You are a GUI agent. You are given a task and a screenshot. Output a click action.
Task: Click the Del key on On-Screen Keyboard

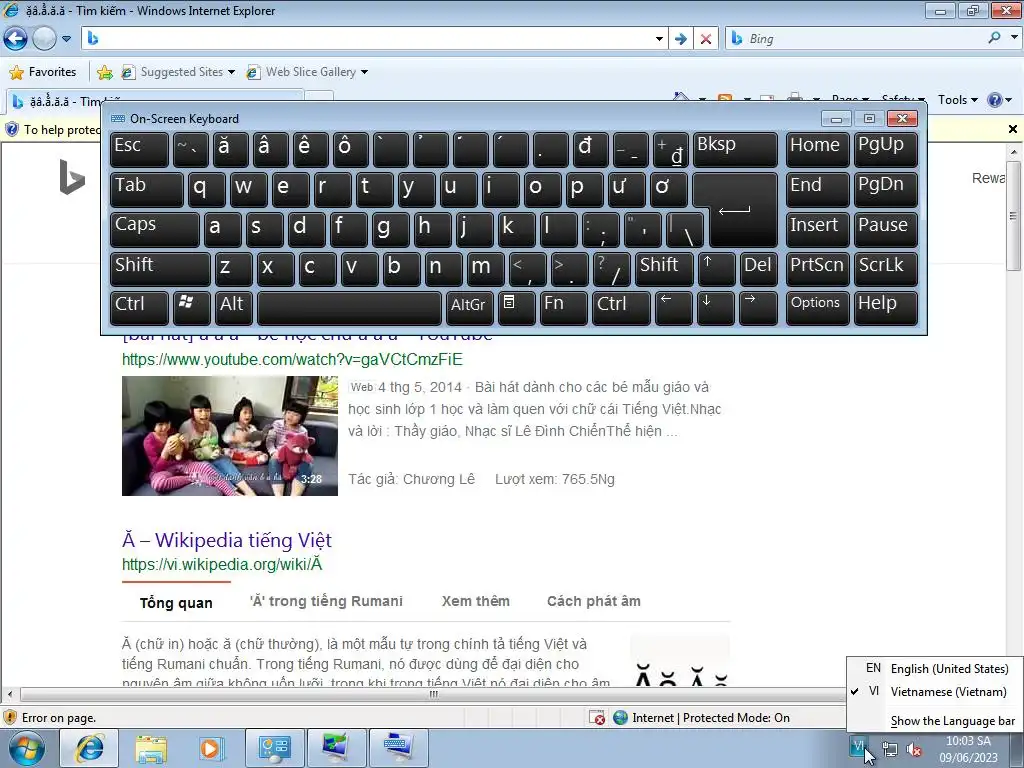(x=758, y=269)
